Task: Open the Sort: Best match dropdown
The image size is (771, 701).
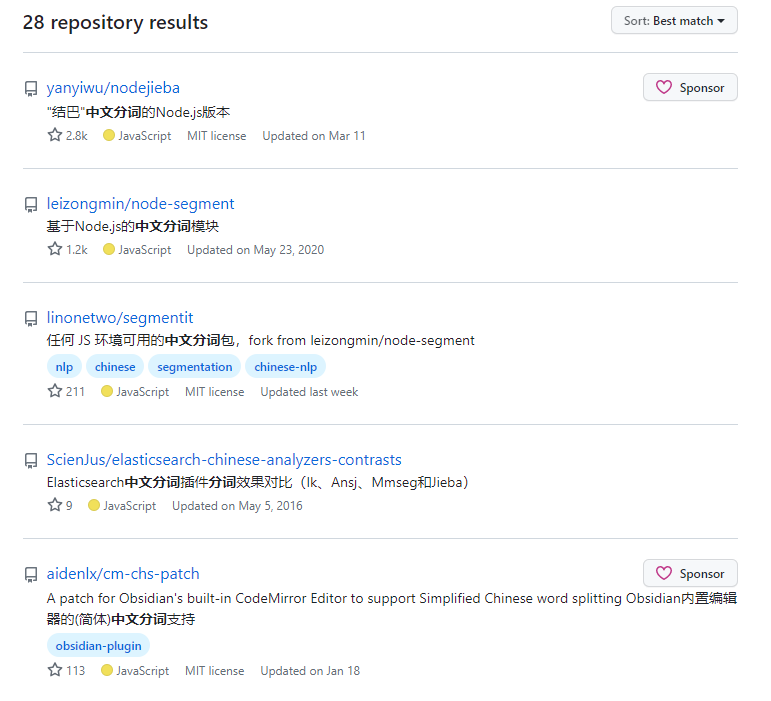Action: 674,21
